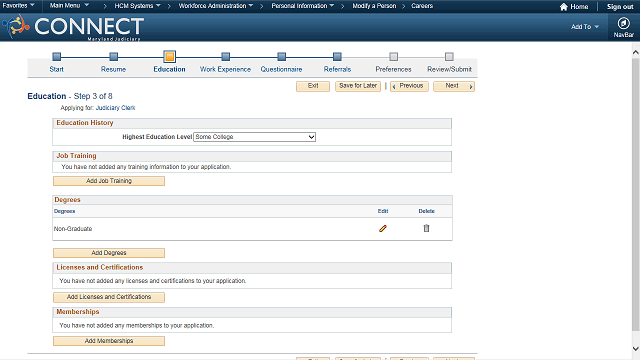The image size is (640, 360).
Task: Select the Review/Submit step marker
Action: coord(449,56)
